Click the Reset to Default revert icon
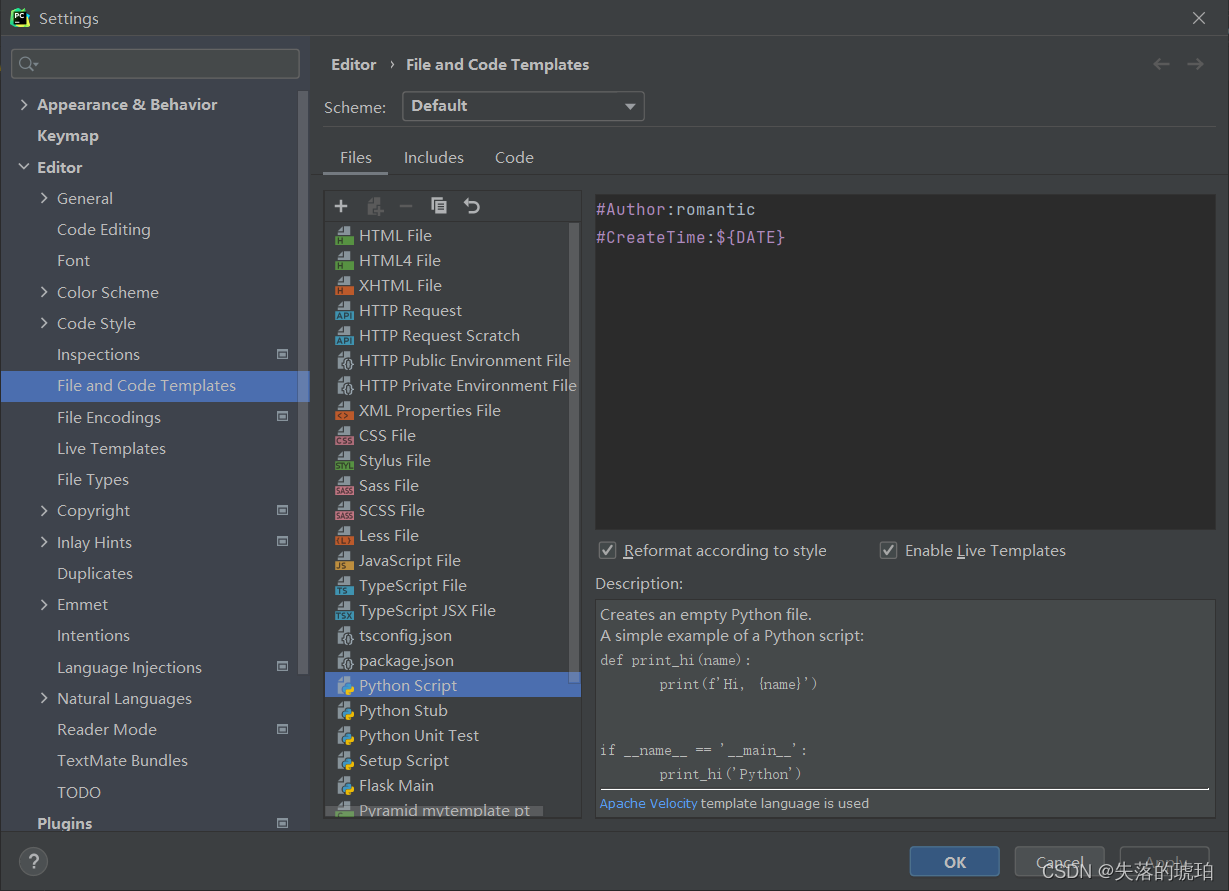Image resolution: width=1229 pixels, height=891 pixels. [472, 206]
